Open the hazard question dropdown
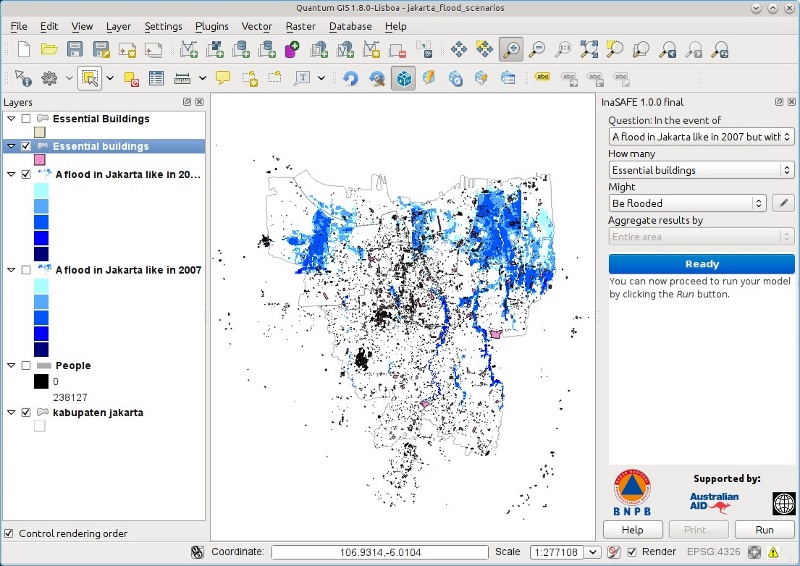 point(702,137)
